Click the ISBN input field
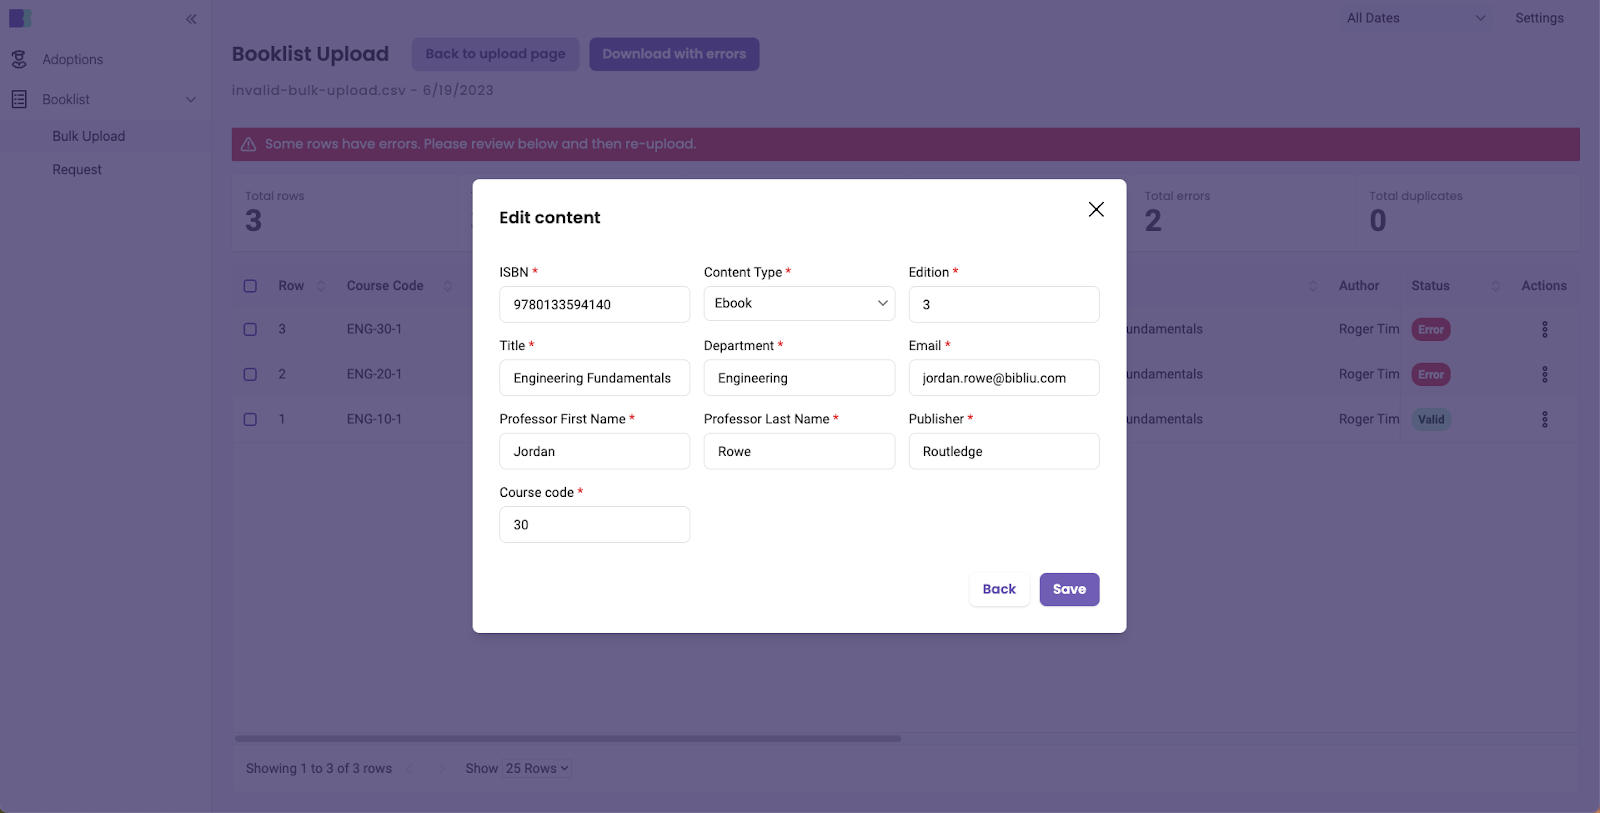 594,305
